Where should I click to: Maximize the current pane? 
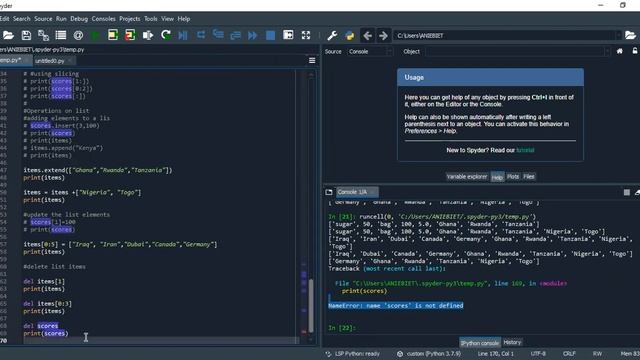coord(288,36)
